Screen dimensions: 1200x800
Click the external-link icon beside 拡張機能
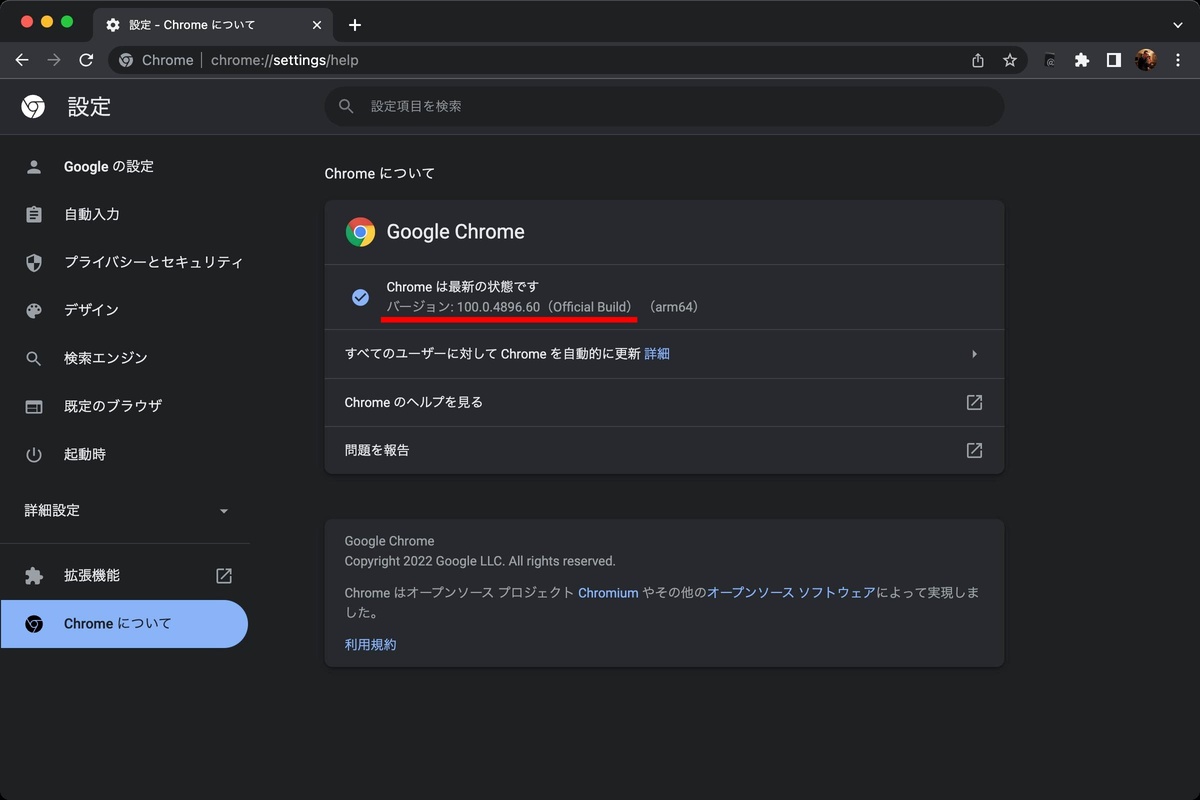(x=224, y=576)
